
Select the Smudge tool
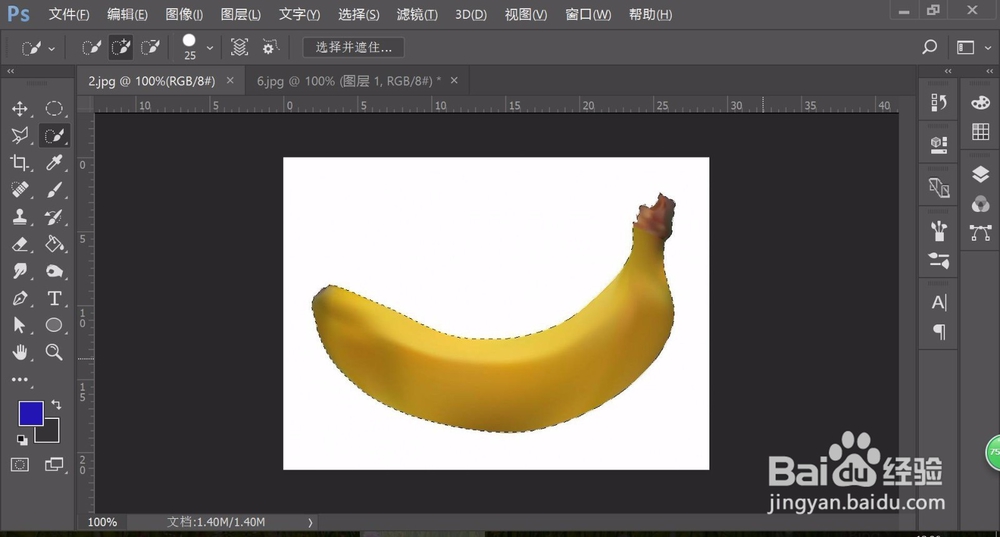[x=20, y=271]
